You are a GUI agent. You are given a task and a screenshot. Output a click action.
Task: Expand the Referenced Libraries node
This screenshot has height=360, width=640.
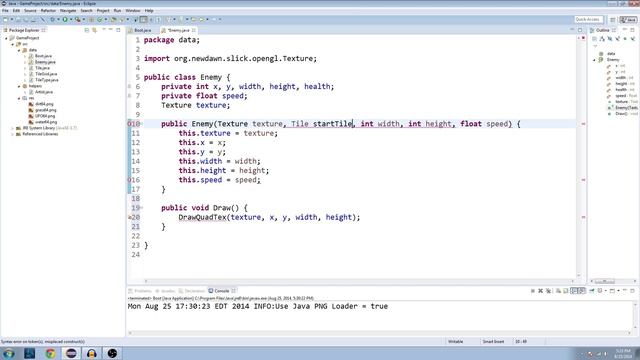pos(13,134)
